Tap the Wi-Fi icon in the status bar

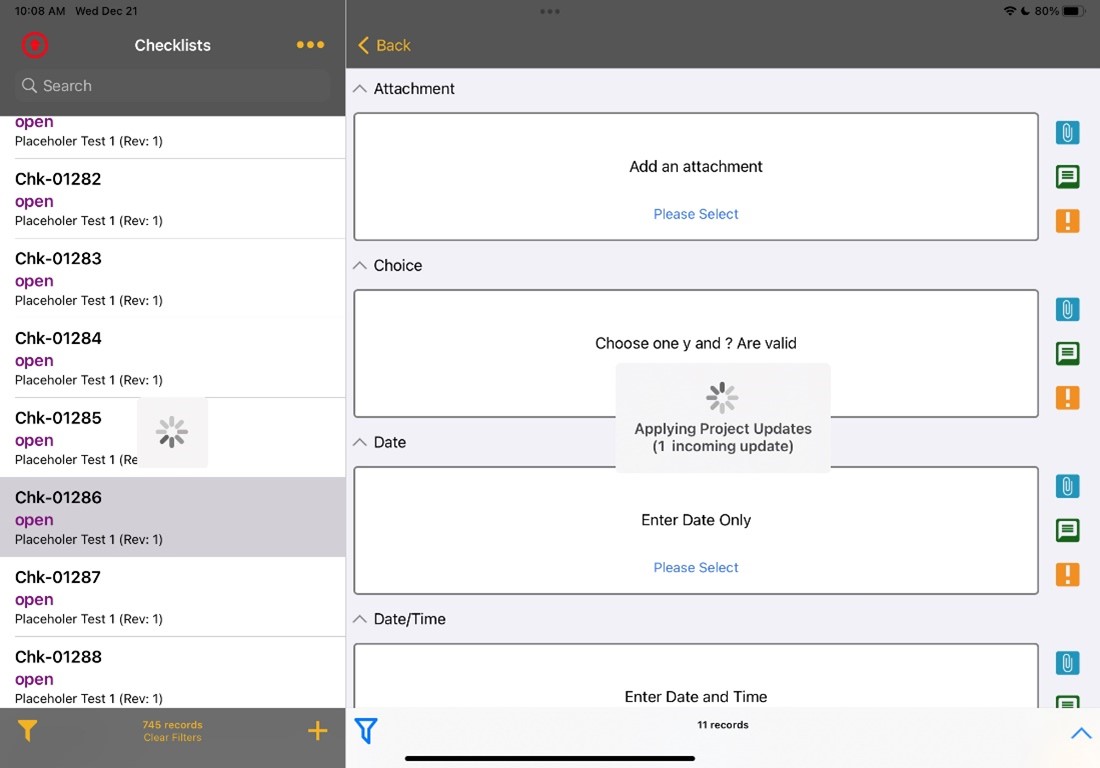tap(1010, 11)
